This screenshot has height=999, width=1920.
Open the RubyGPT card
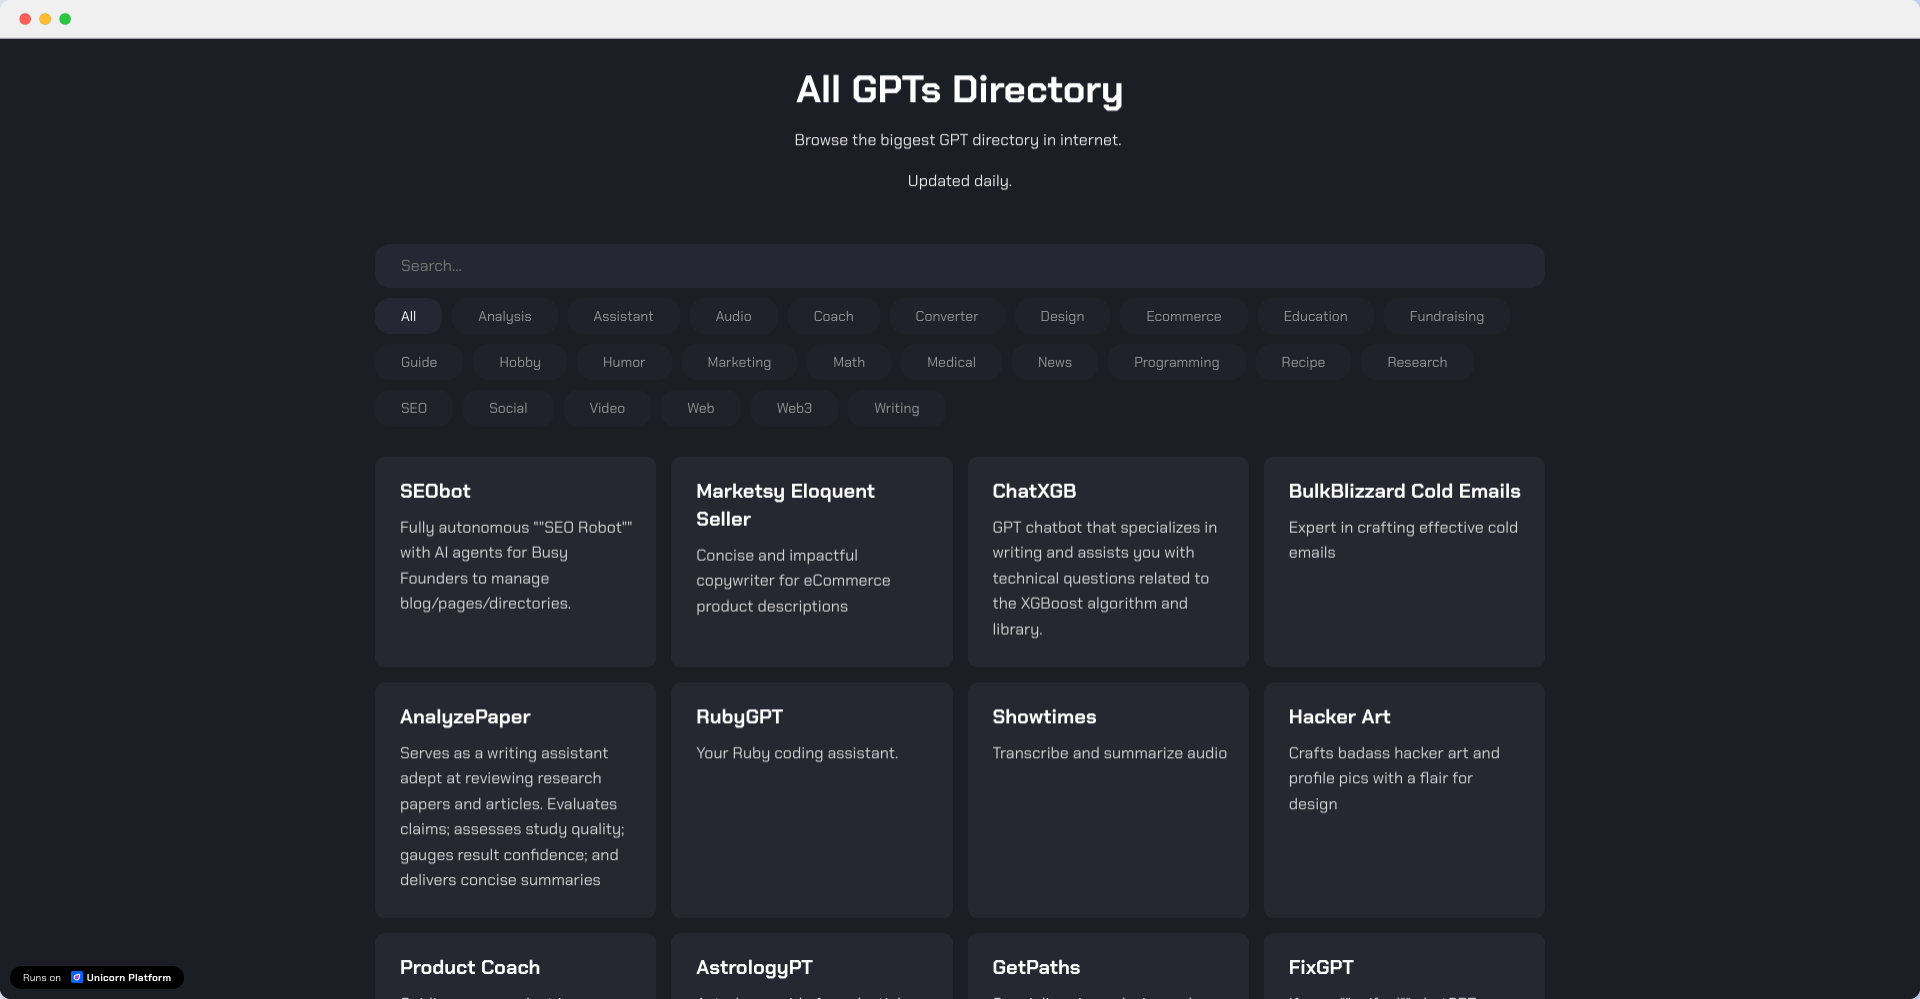pos(811,800)
